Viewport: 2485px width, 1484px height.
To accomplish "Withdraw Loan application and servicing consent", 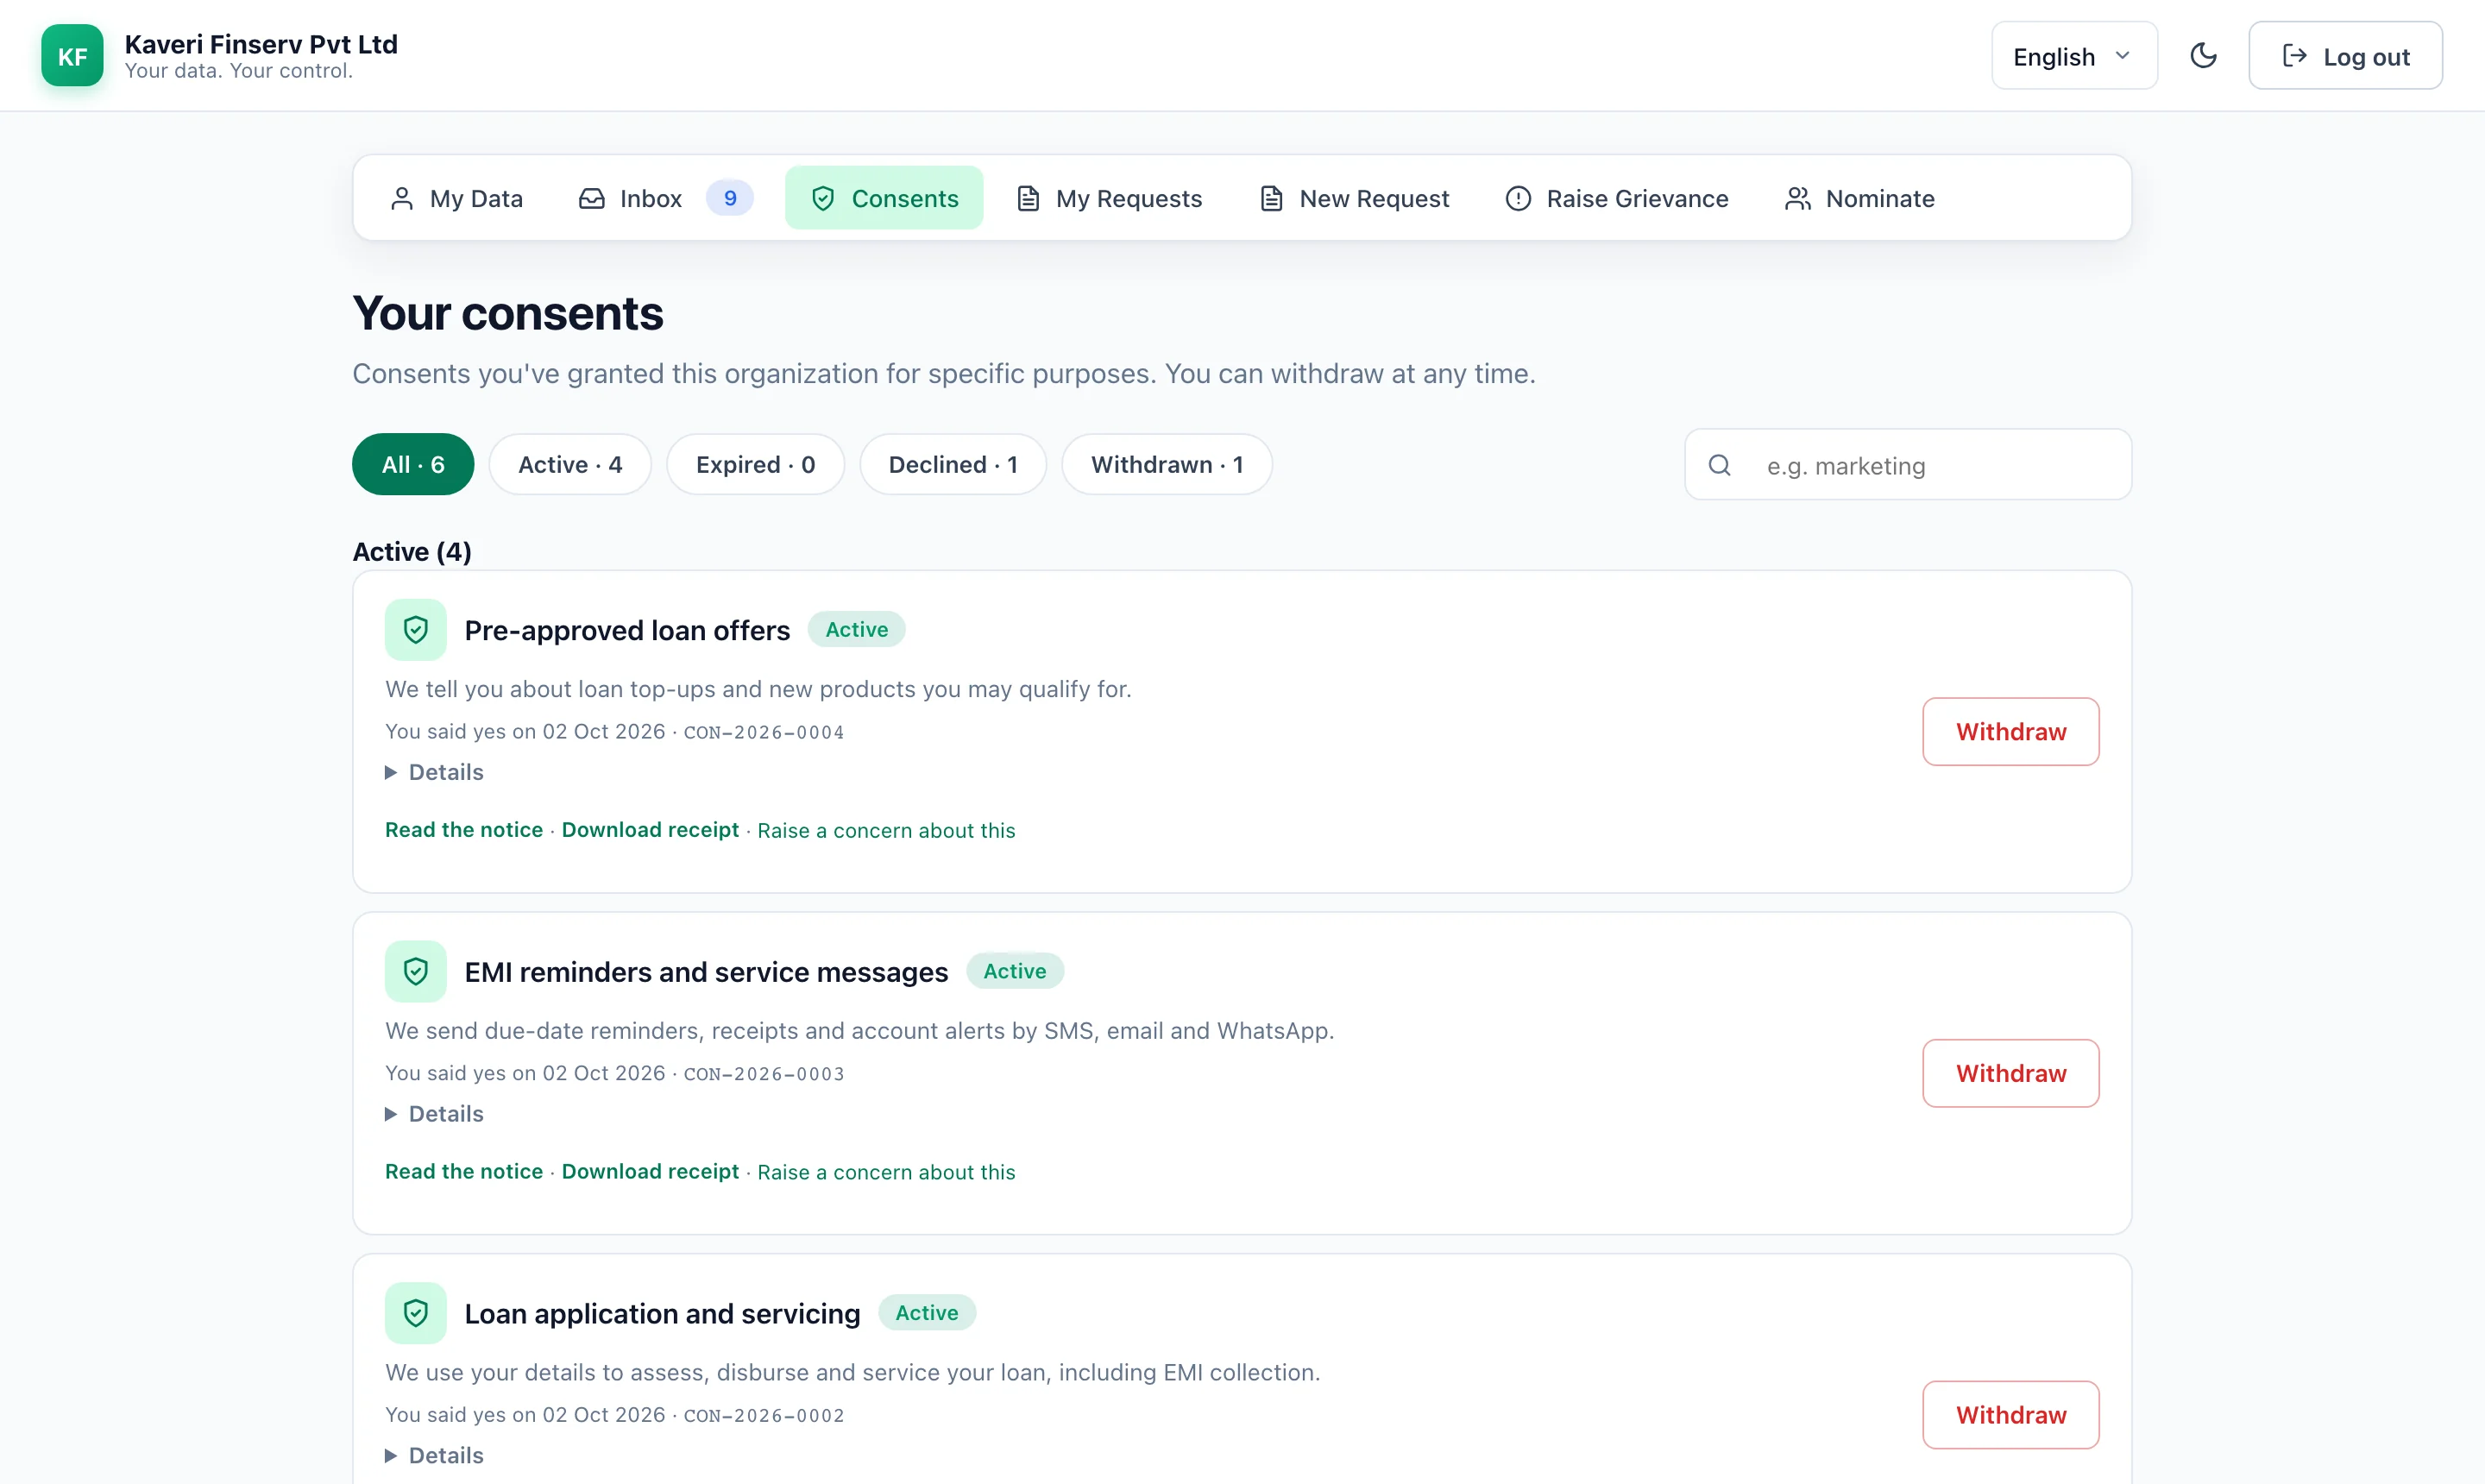I will coord(2010,1415).
